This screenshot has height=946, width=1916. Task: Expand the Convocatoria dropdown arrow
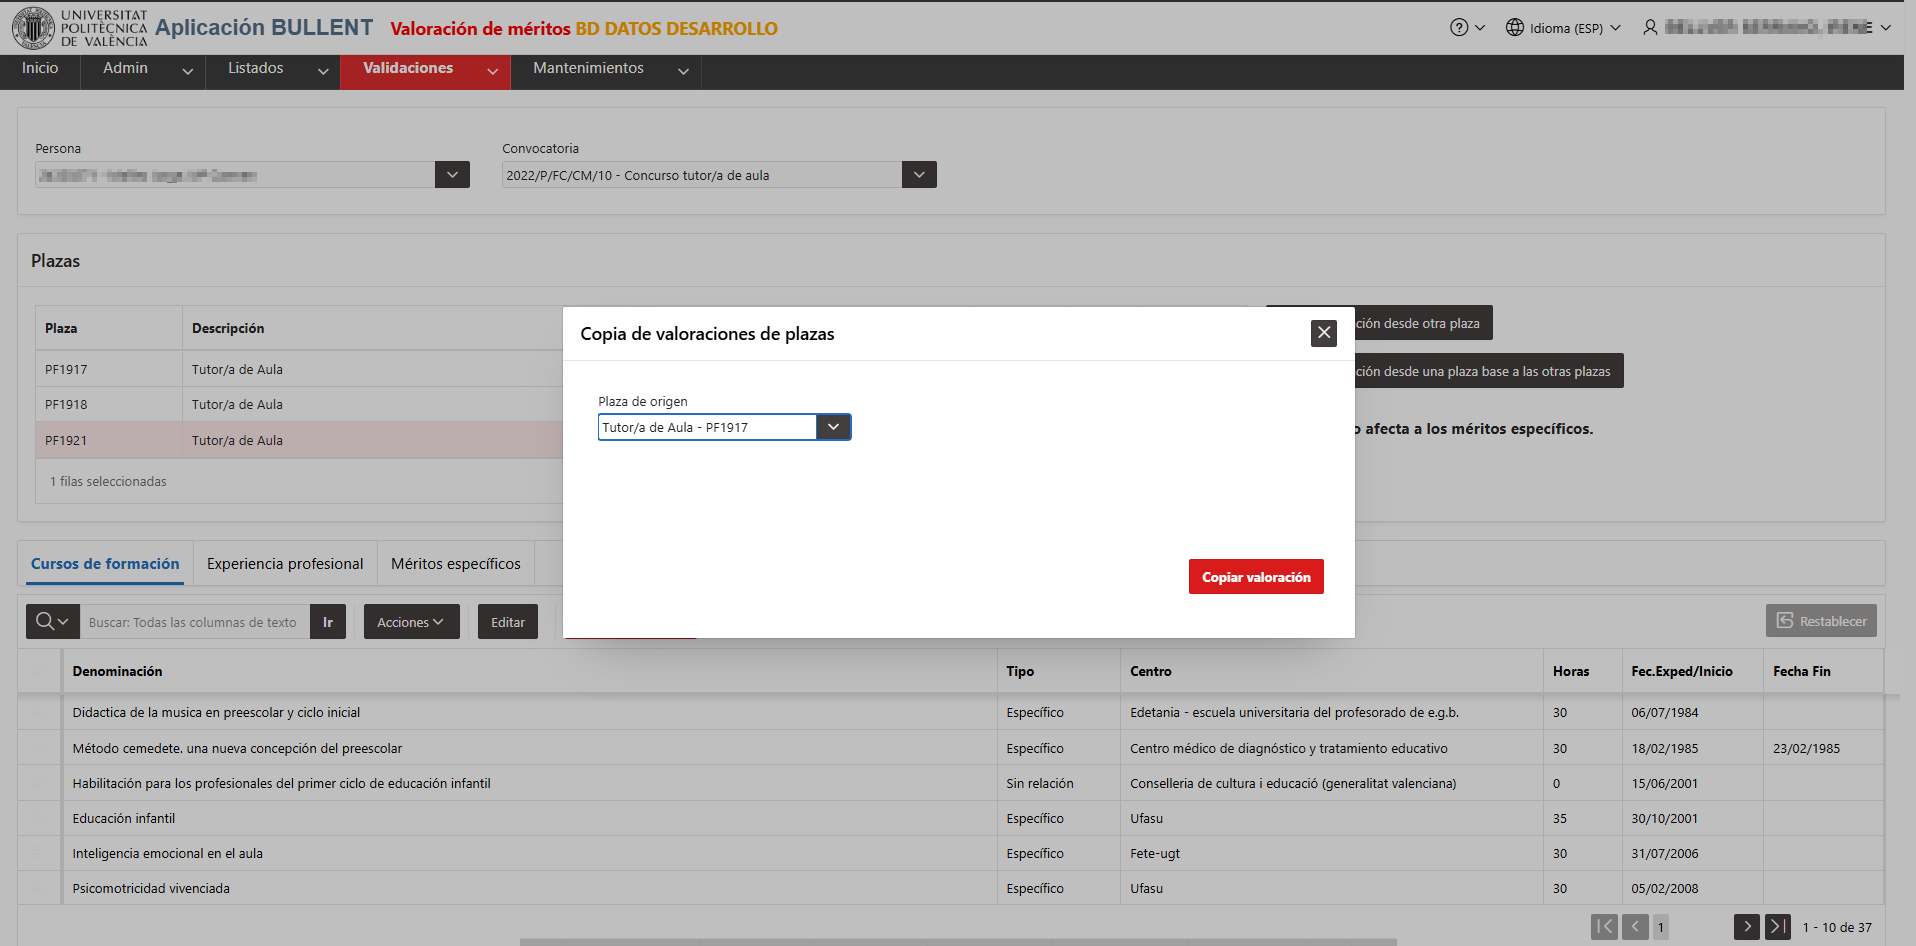(x=919, y=175)
